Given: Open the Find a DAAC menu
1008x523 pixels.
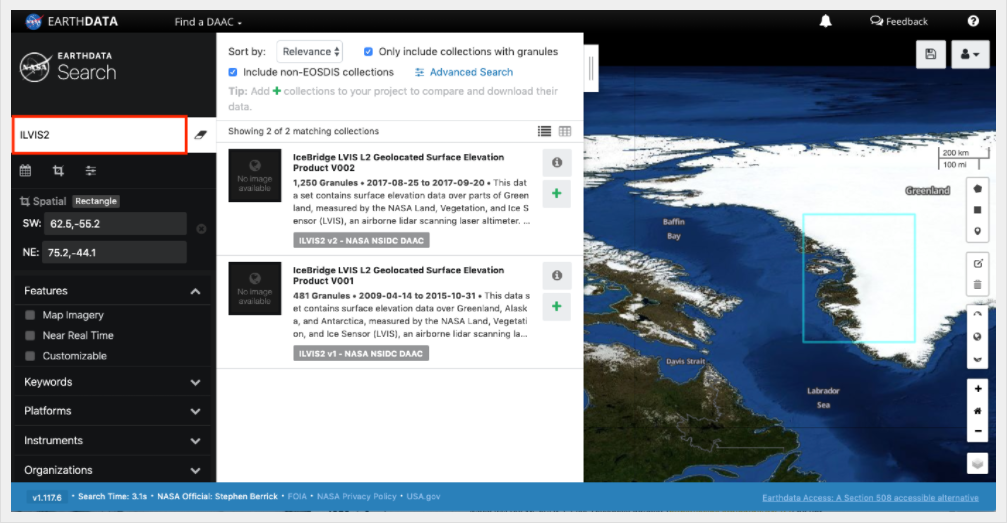Looking at the screenshot, I should coord(208,22).
